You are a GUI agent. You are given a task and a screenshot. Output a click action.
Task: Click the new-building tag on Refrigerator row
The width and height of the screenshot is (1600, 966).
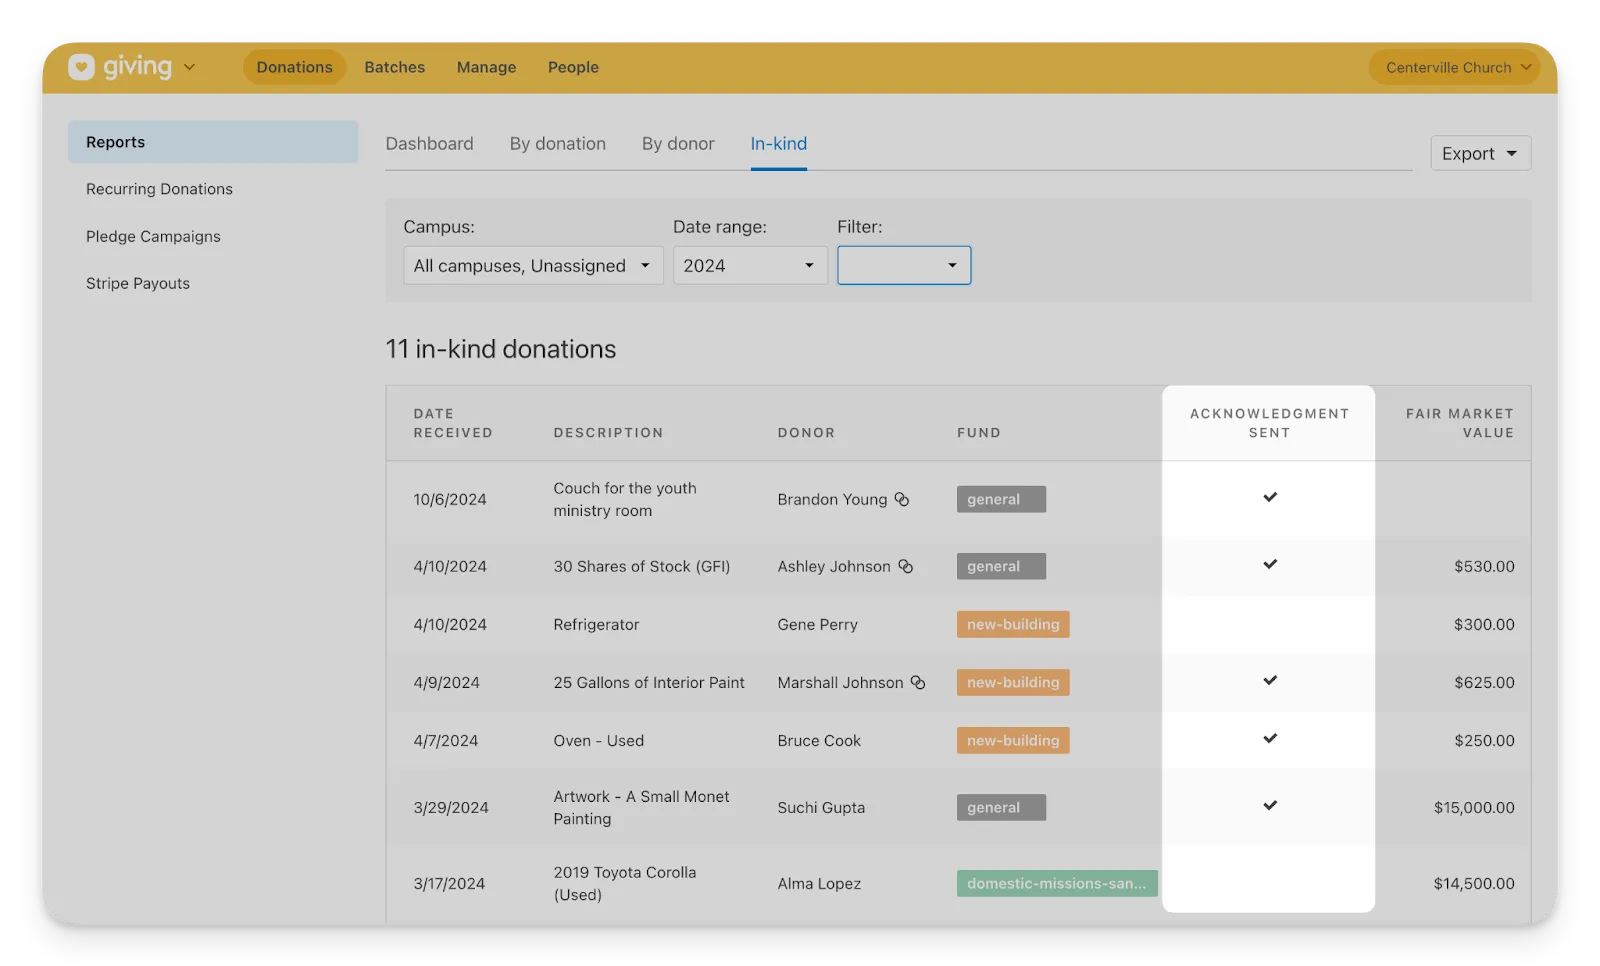[1012, 625]
